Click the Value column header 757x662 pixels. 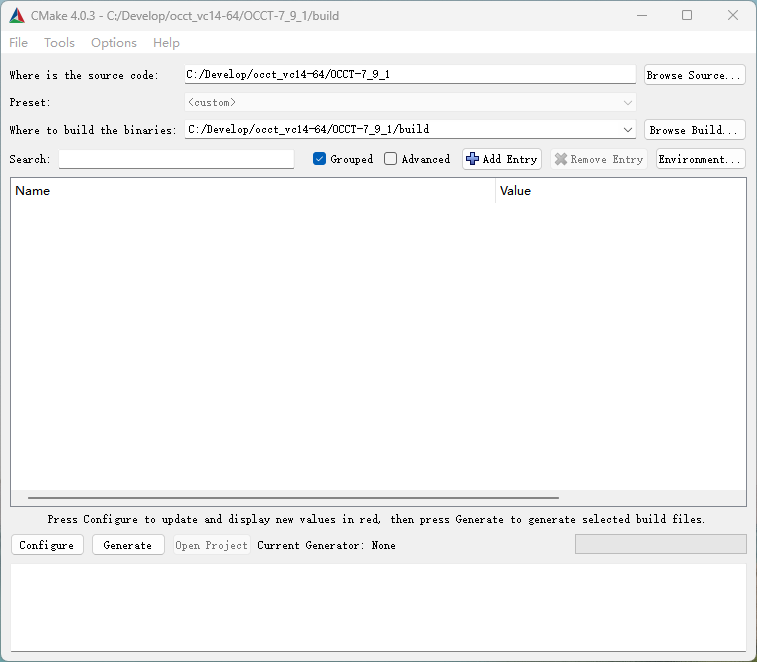621,191
